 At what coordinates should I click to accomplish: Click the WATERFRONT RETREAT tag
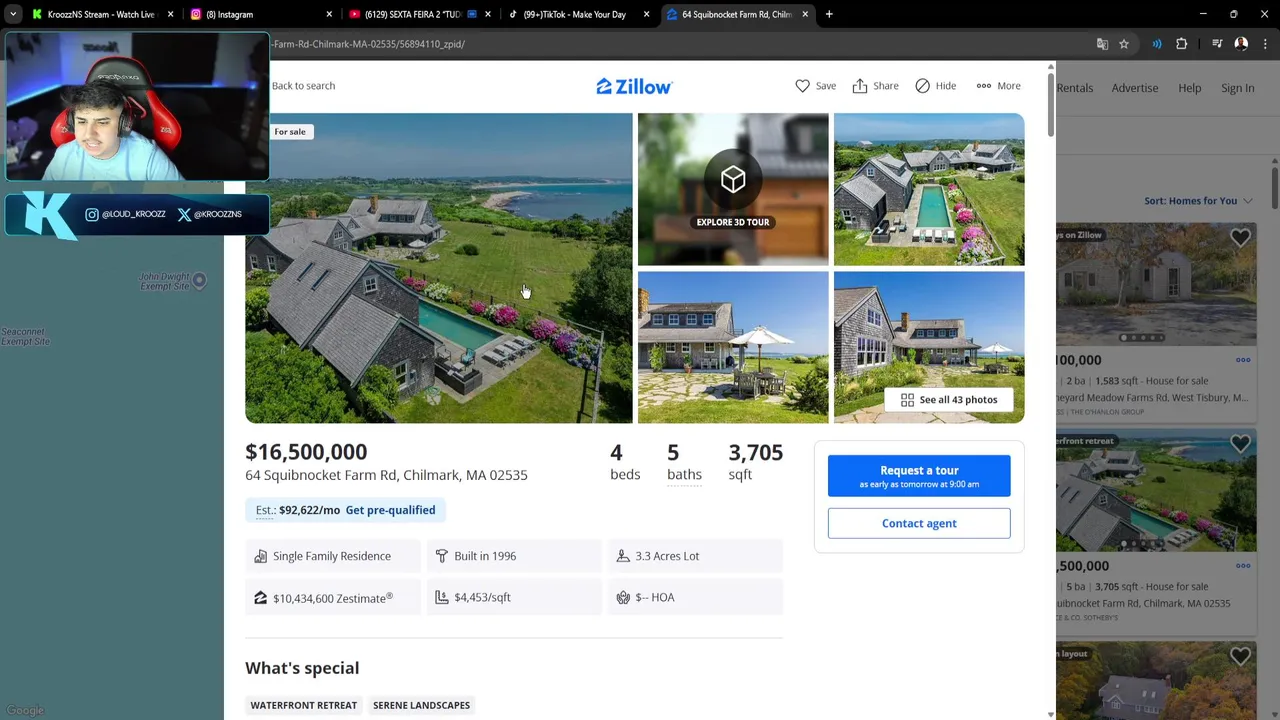tap(303, 705)
